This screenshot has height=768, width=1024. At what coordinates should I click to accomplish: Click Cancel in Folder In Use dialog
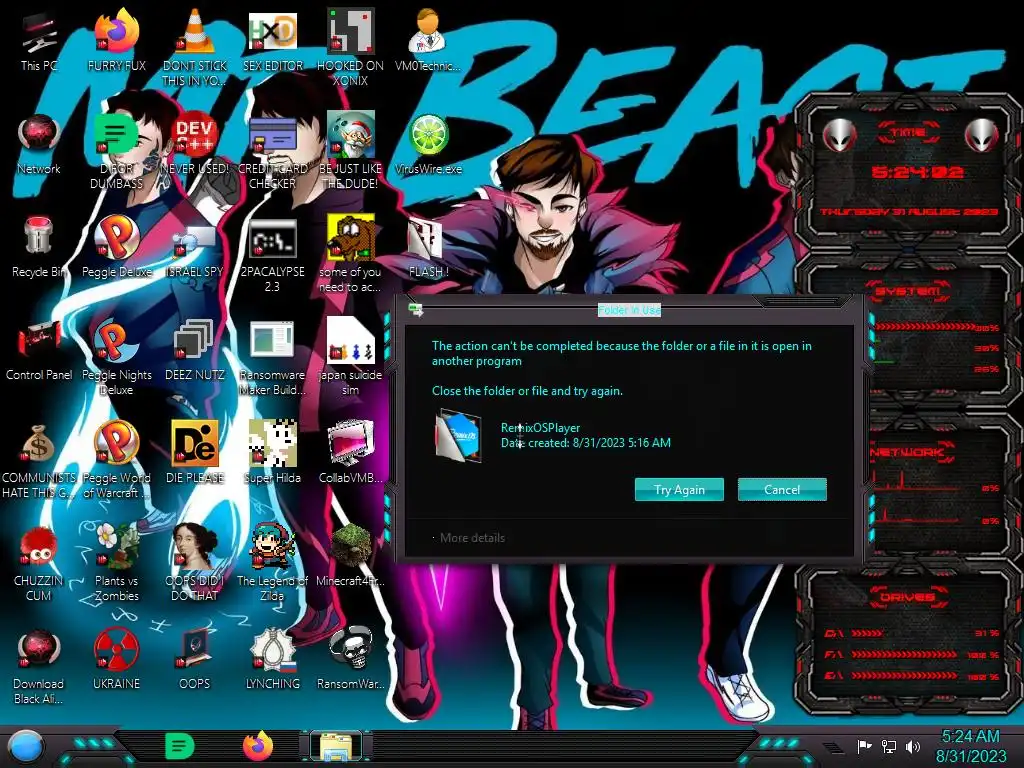coord(782,490)
